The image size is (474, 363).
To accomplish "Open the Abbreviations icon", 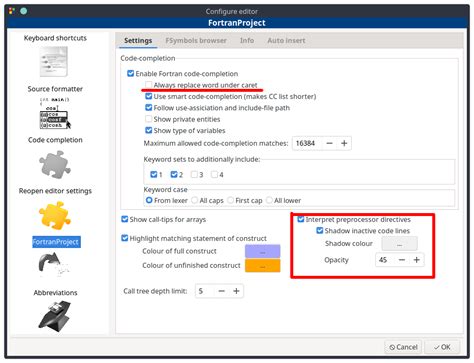I will pyautogui.click(x=55, y=316).
